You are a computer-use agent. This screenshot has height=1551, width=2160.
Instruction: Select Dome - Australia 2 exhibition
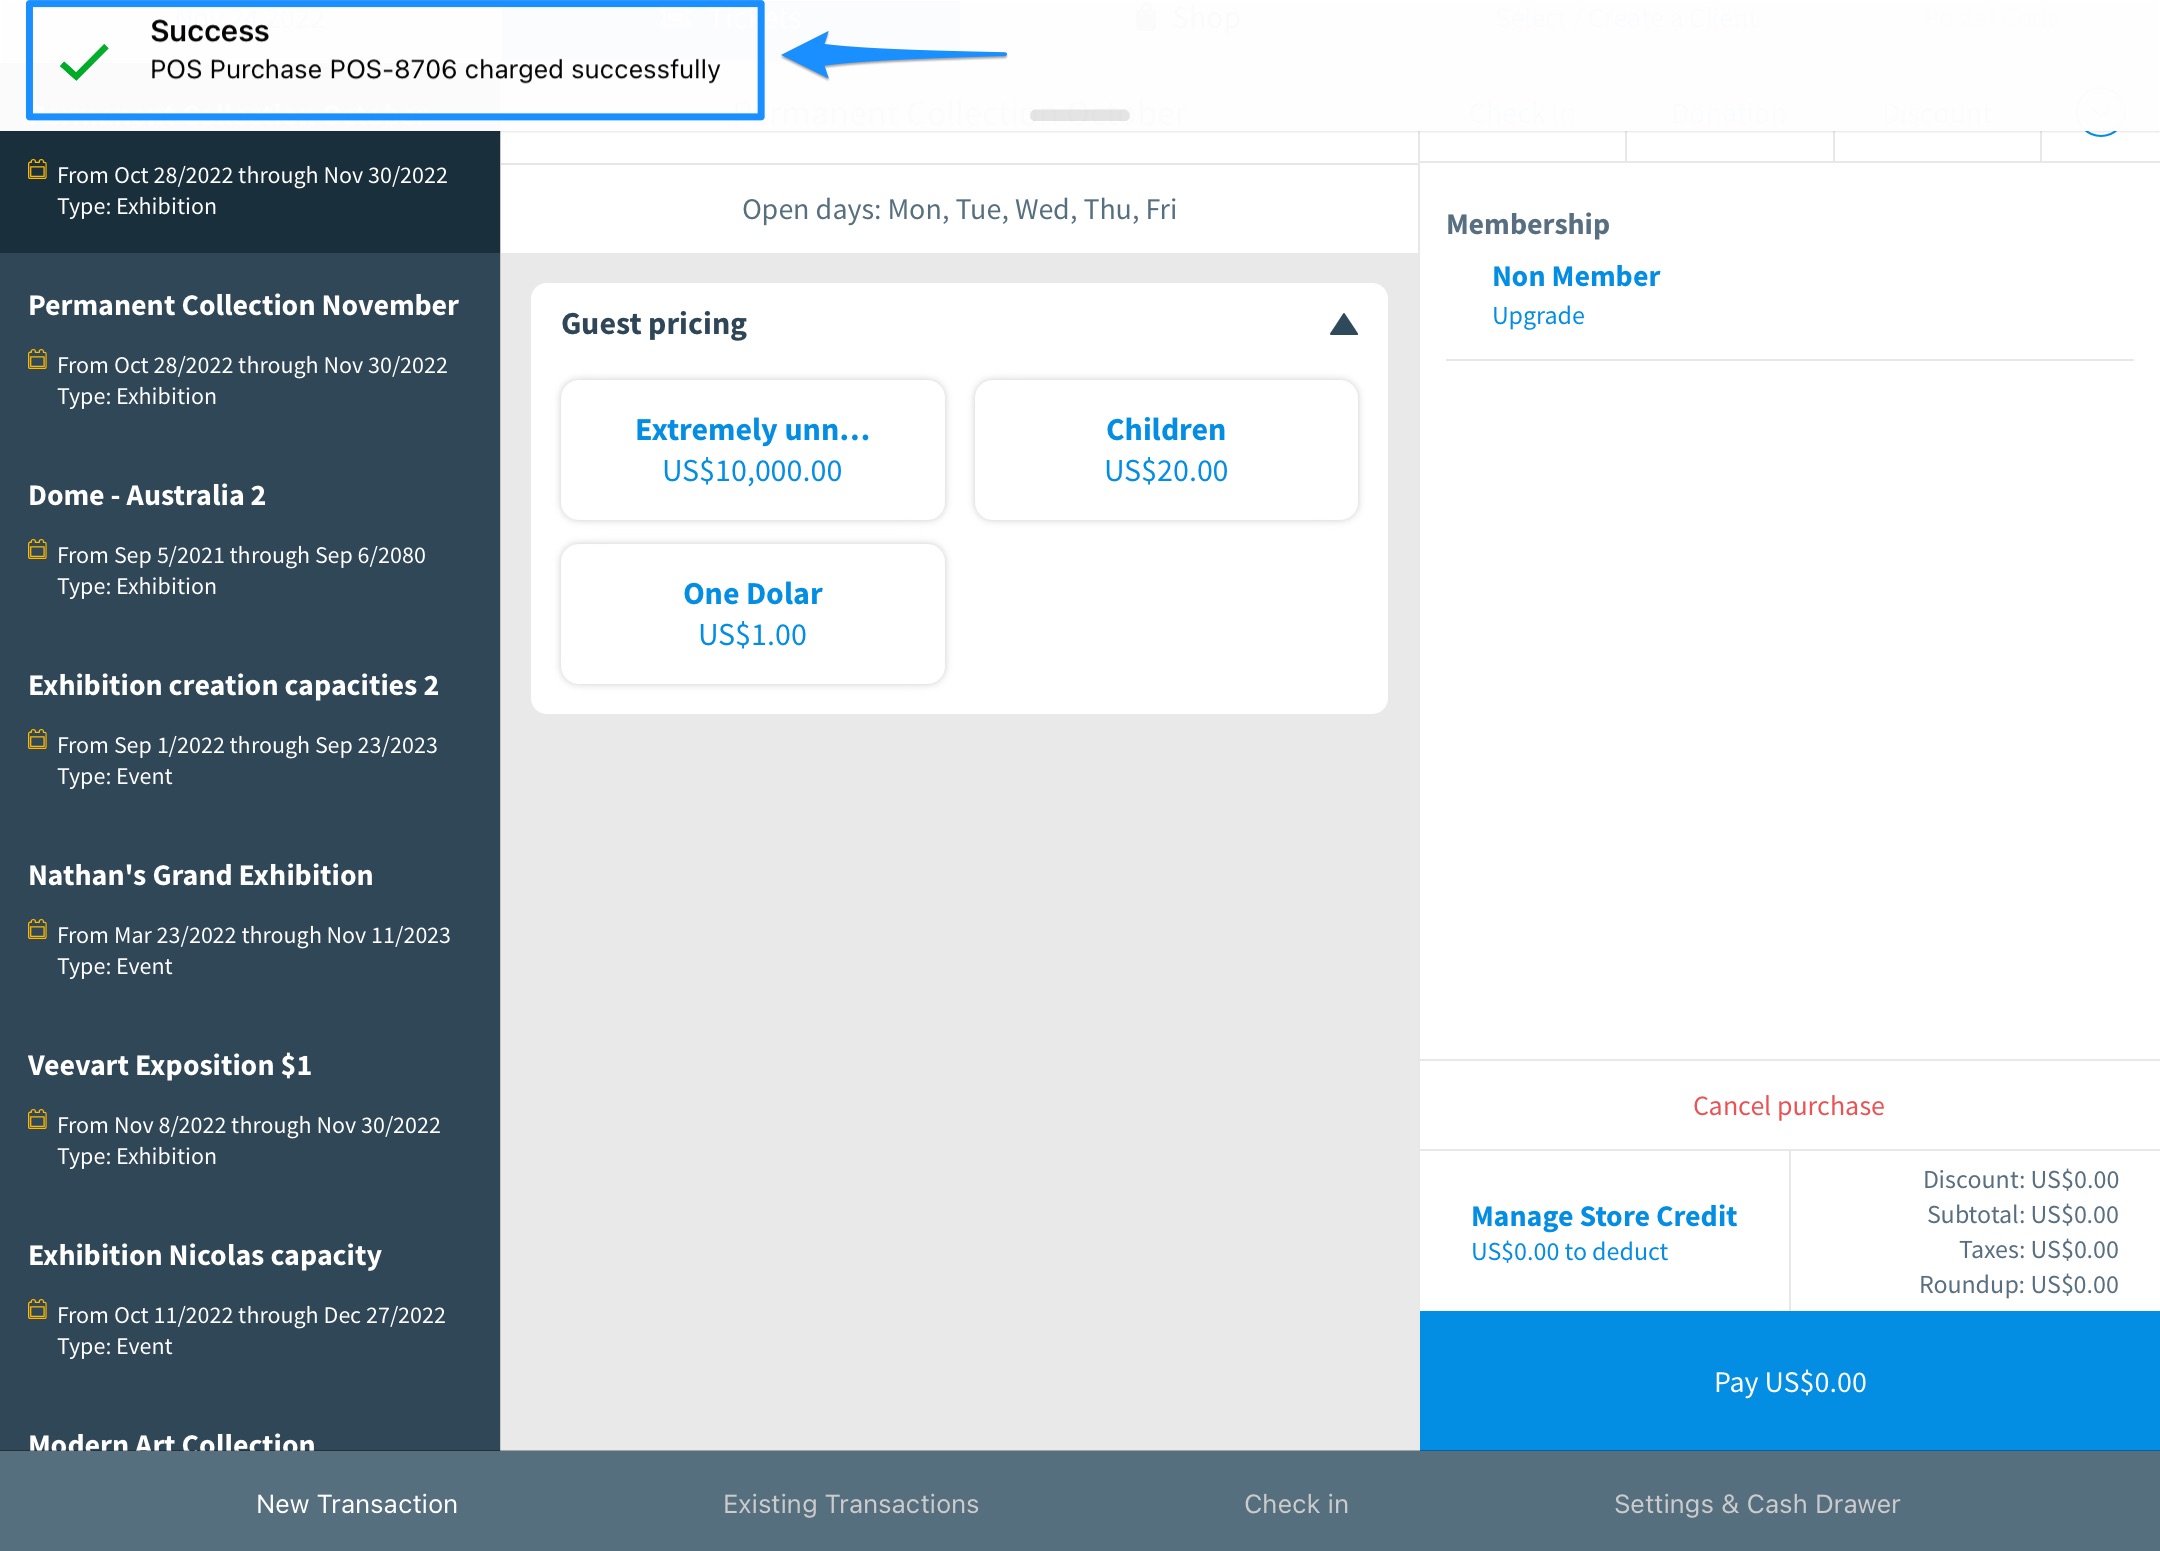coord(147,496)
